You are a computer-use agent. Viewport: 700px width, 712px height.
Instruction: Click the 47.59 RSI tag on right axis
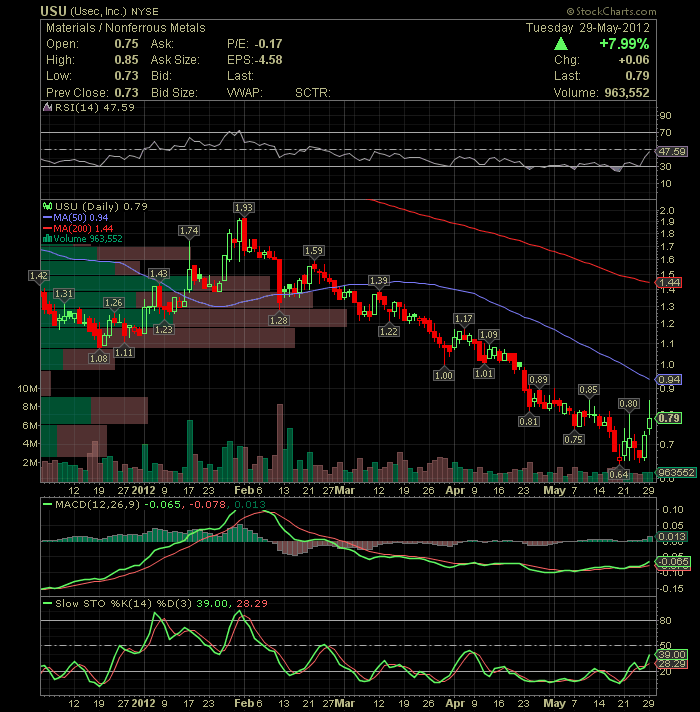click(672, 152)
